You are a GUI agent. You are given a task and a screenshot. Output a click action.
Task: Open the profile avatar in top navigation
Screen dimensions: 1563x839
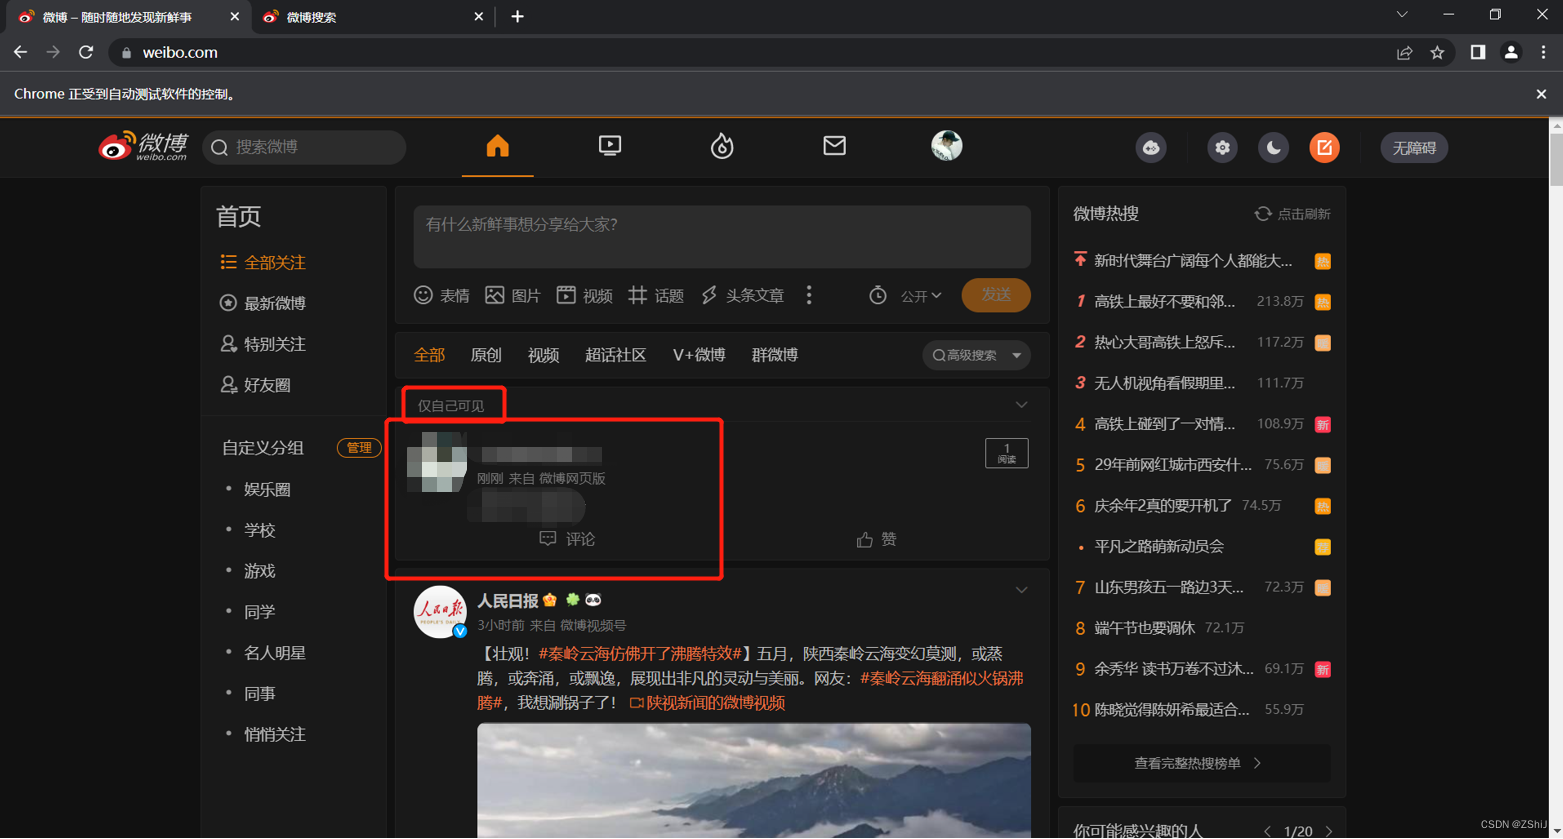(946, 146)
